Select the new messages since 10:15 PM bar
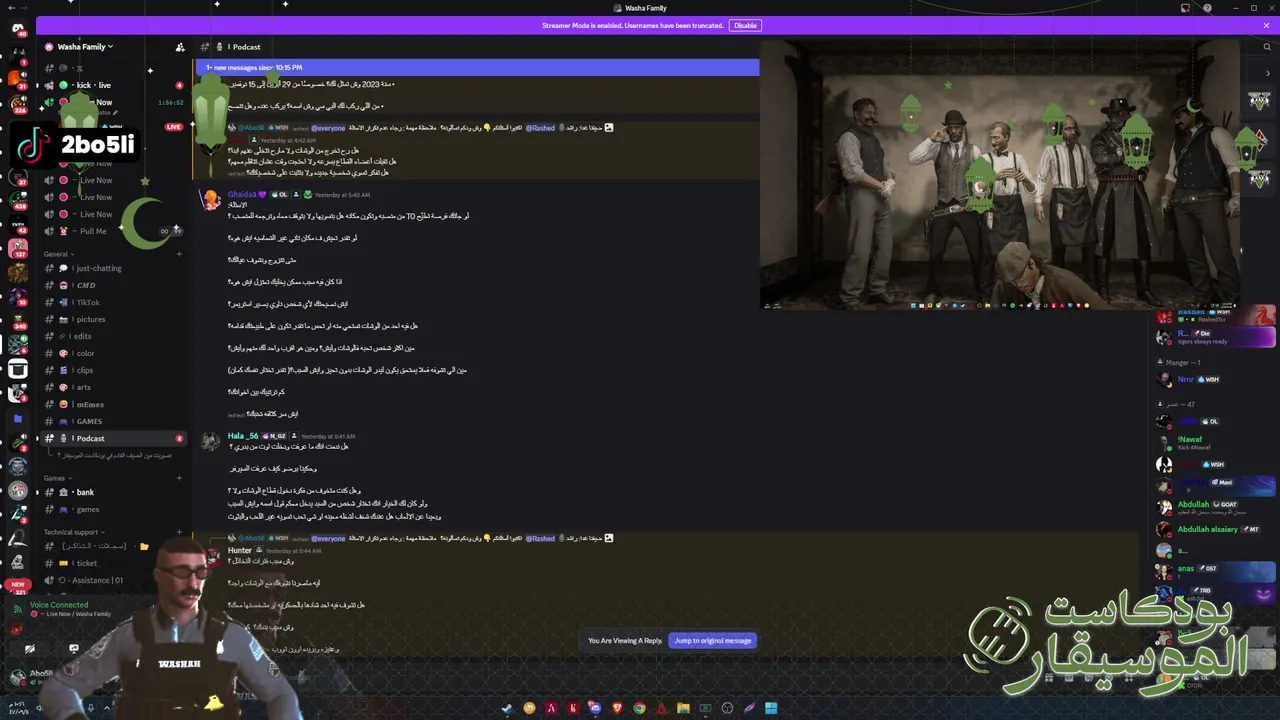The width and height of the screenshot is (1280, 720). [x=476, y=67]
